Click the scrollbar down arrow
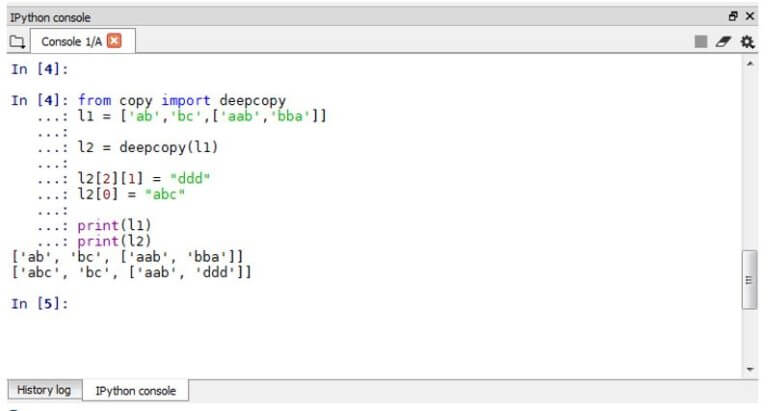The image size is (768, 411). click(750, 369)
